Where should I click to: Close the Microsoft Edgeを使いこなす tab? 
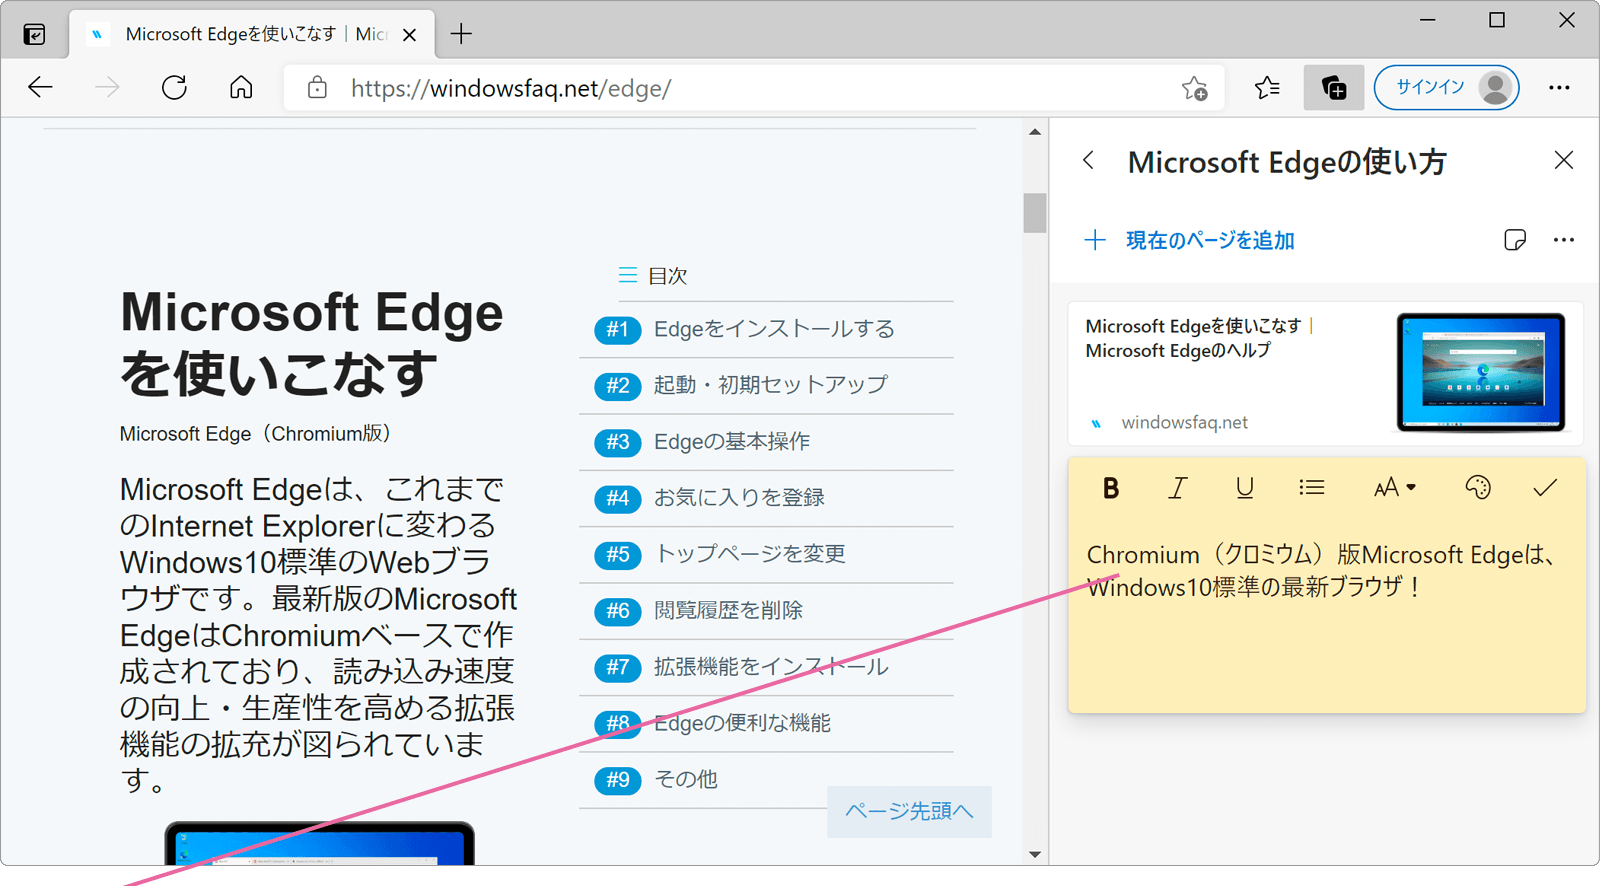409,35
